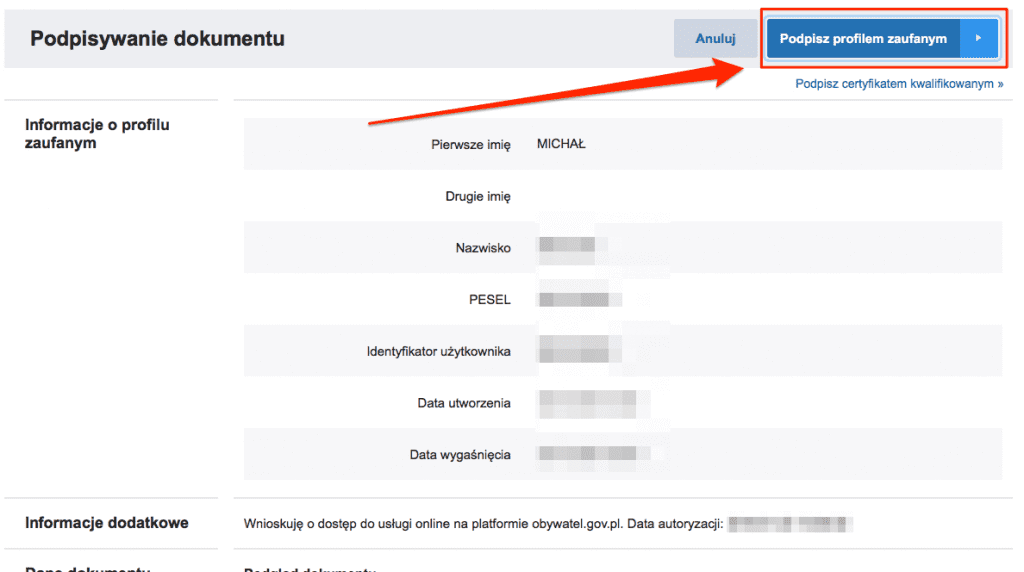Click the Podpisywanie dokumentu page title

pos(157,39)
